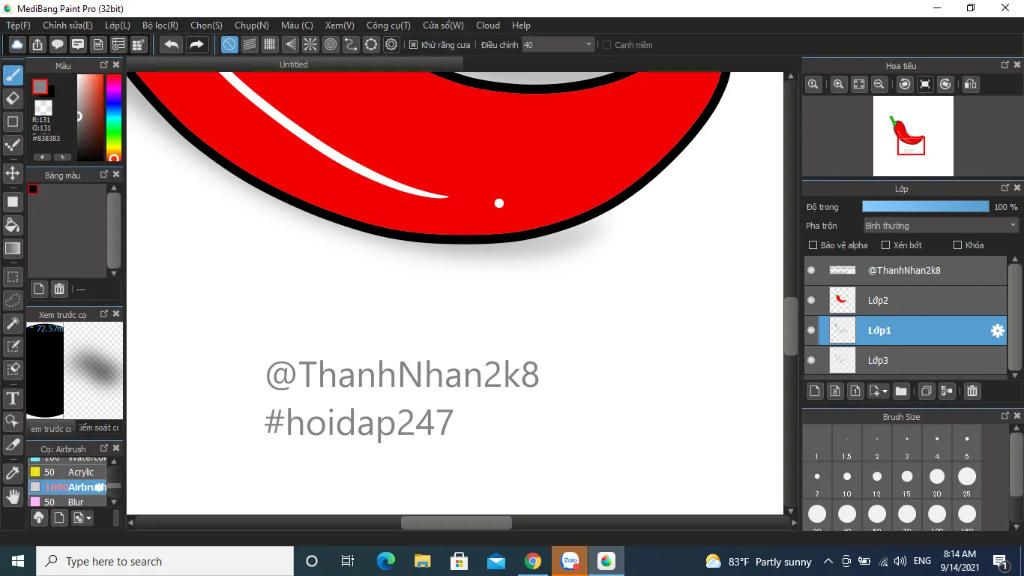Hide the Lớp3 layer
Image resolution: width=1024 pixels, height=576 pixels.
click(811, 360)
